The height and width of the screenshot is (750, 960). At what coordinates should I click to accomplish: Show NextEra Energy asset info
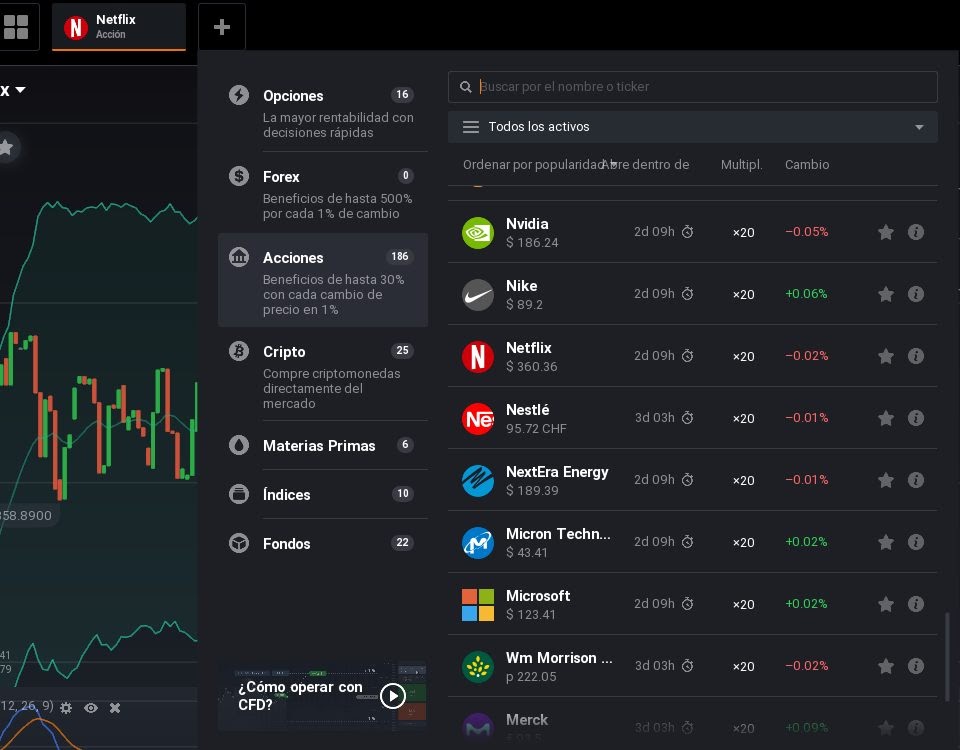[x=916, y=479]
